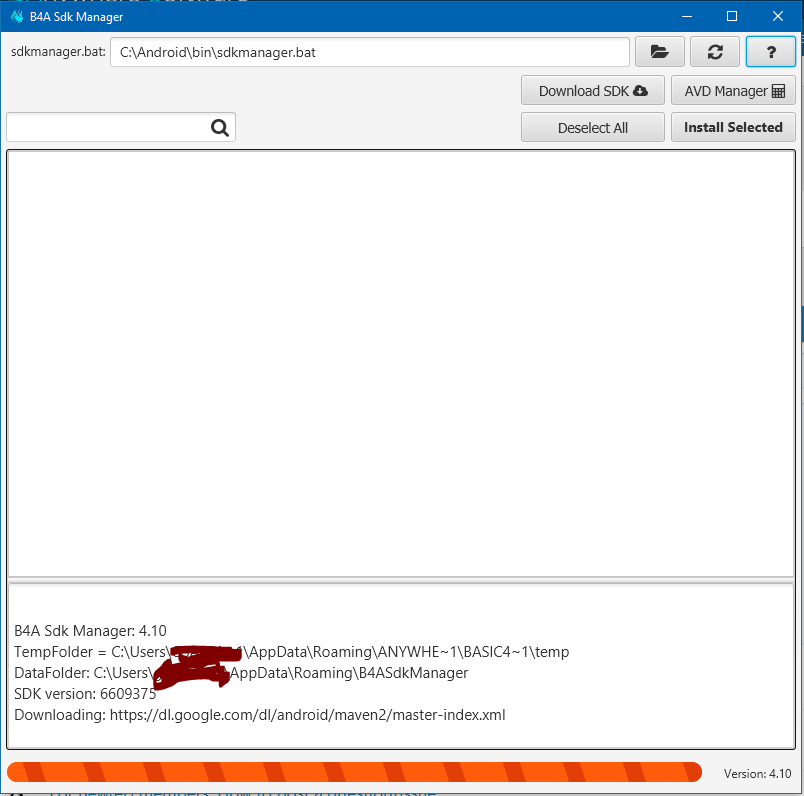
Task: Focus the sdkmanager.bat path field
Action: tap(370, 52)
